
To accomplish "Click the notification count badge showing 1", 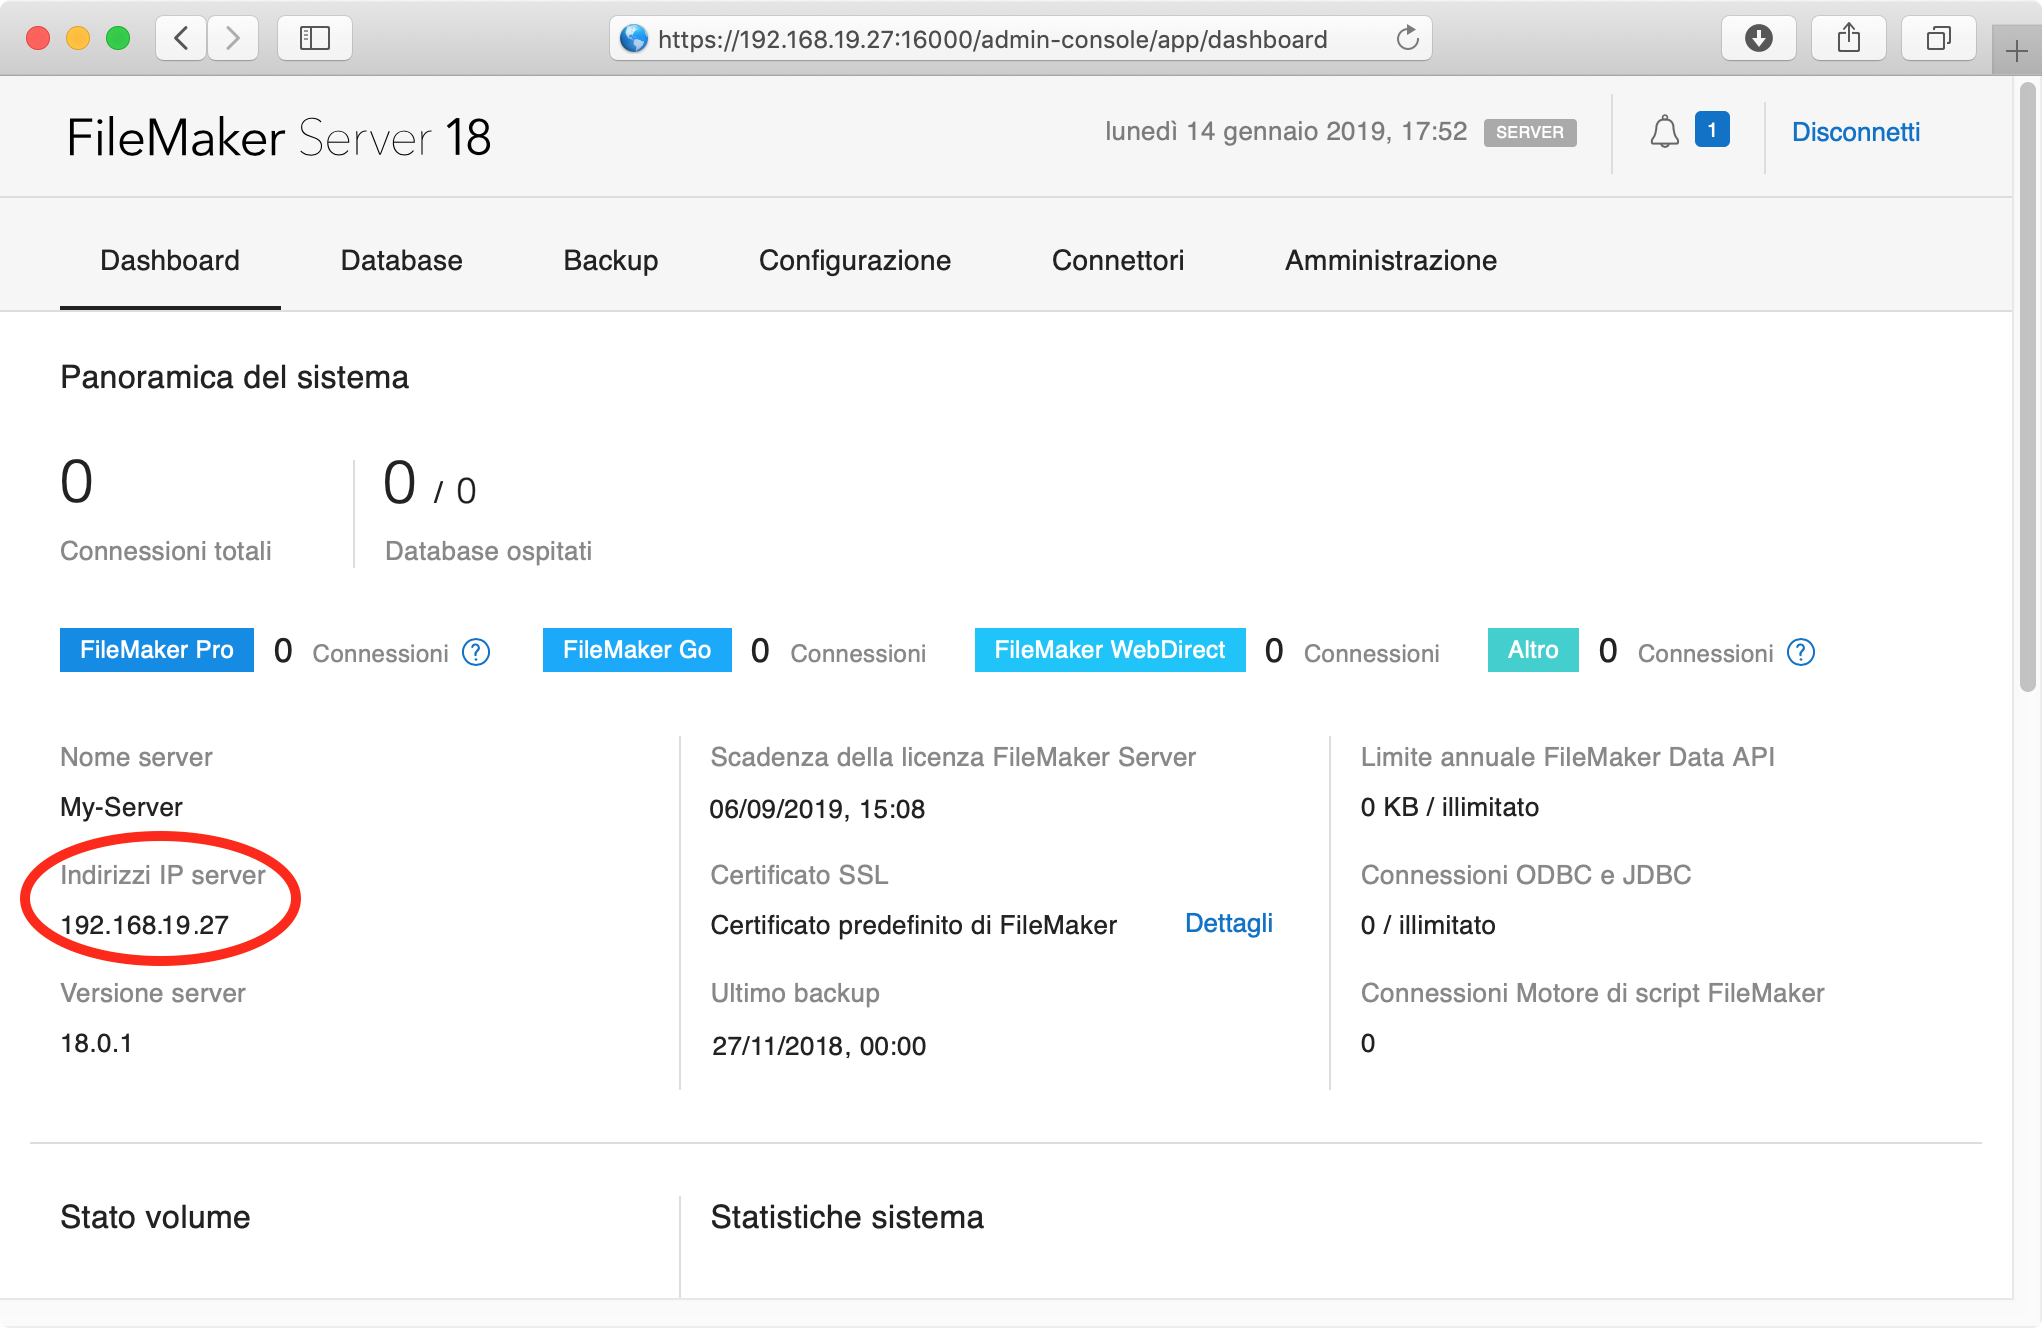I will [1712, 130].
